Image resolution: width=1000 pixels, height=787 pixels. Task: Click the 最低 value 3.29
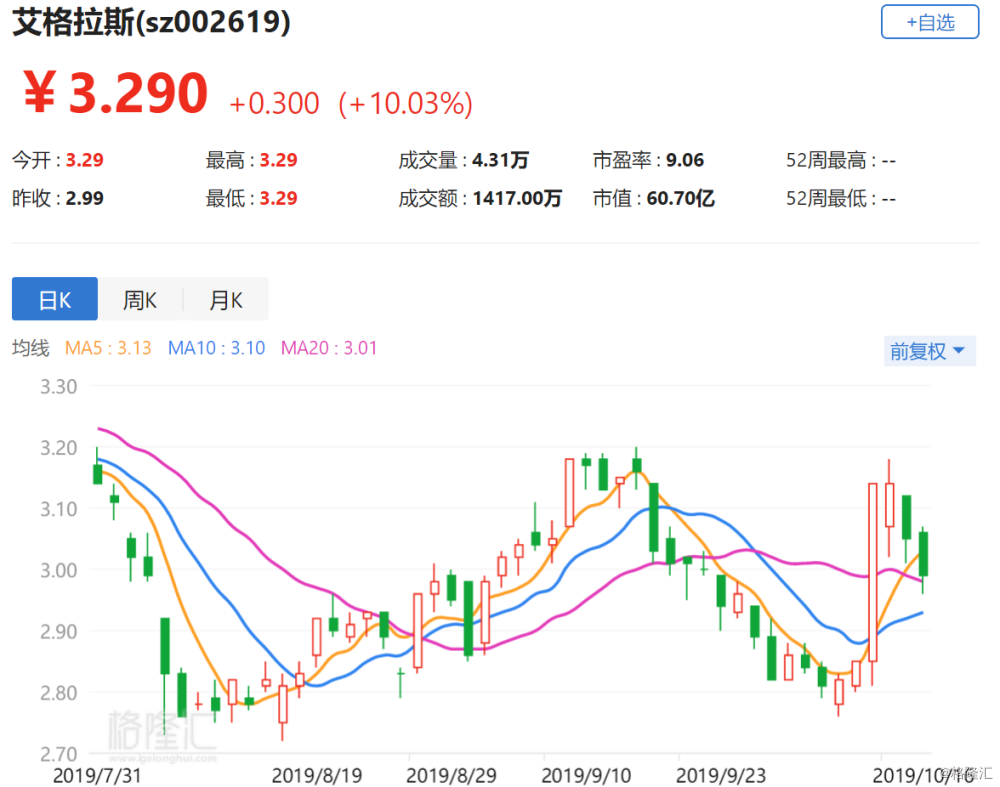click(279, 198)
